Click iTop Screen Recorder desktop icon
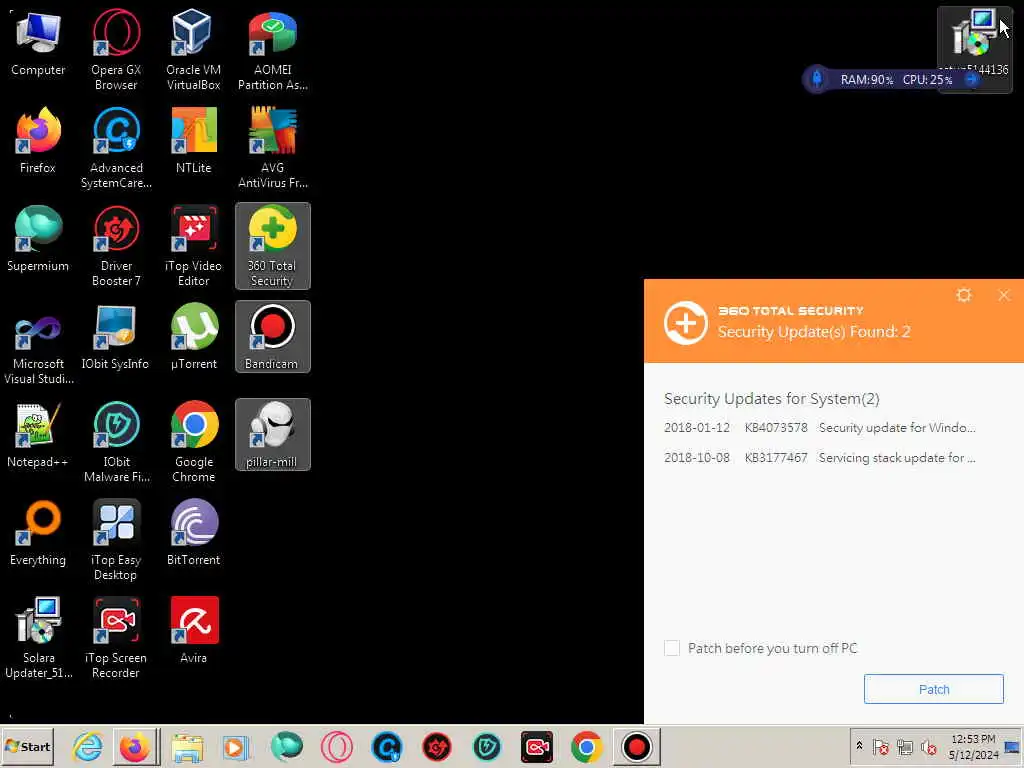 point(116,637)
